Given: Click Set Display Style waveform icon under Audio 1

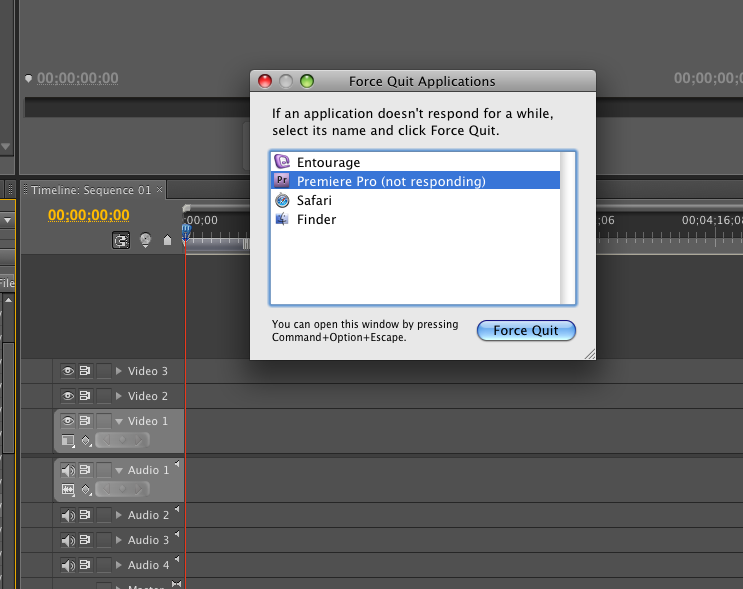Looking at the screenshot, I should 68,490.
